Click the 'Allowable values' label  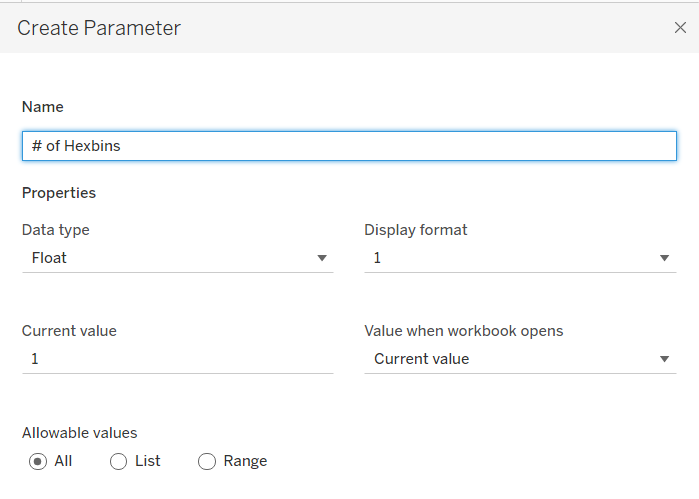[x=79, y=433]
